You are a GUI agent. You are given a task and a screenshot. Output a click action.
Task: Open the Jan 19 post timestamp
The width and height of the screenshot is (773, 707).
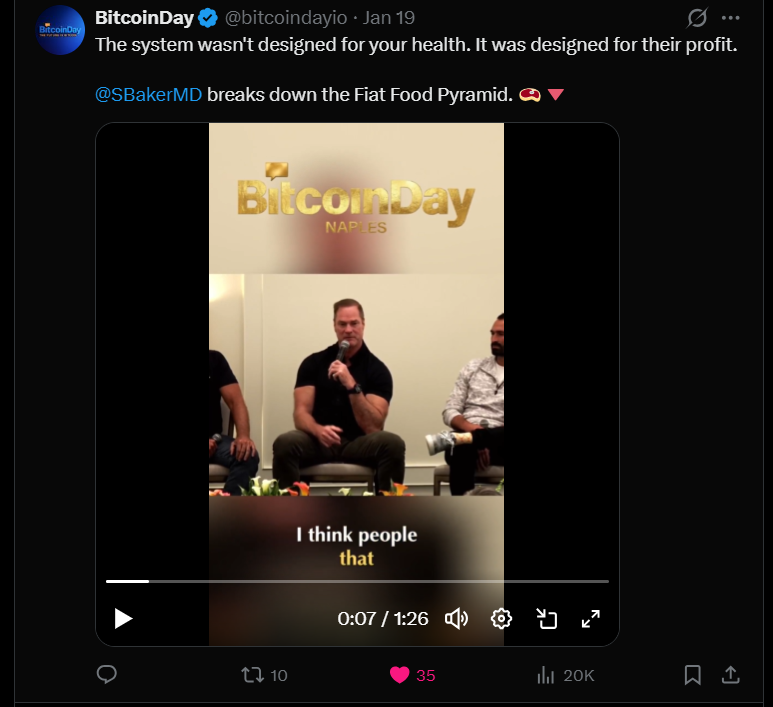389,18
